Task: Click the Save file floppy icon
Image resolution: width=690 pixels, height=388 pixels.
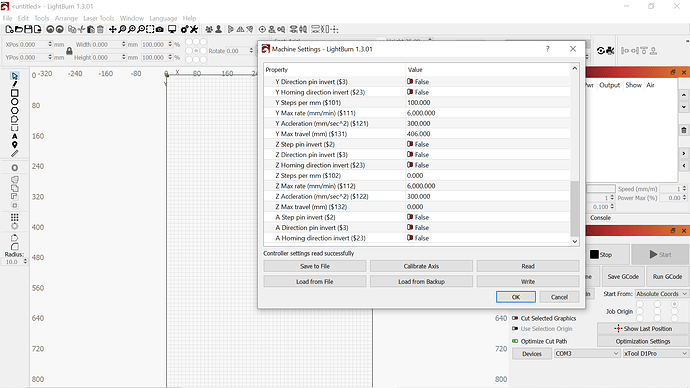Action: (x=28, y=29)
